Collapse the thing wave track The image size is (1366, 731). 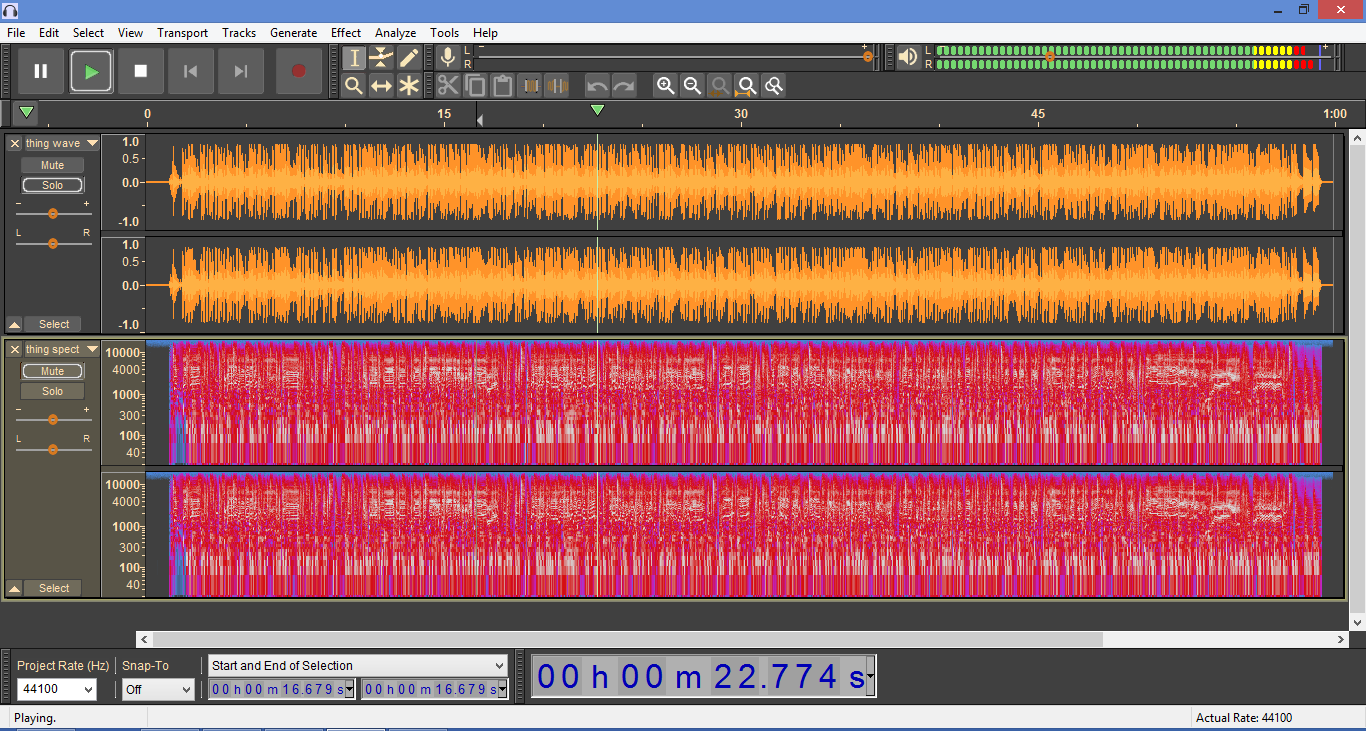click(x=14, y=324)
